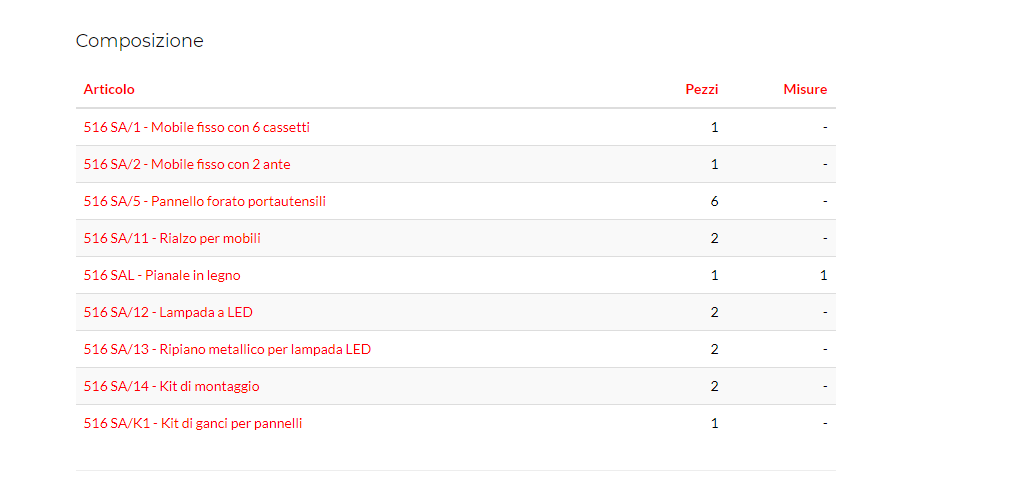Click the Pezzi value for Rialzo per mobili
Viewport: 1027px width, 501px height.
pos(714,238)
